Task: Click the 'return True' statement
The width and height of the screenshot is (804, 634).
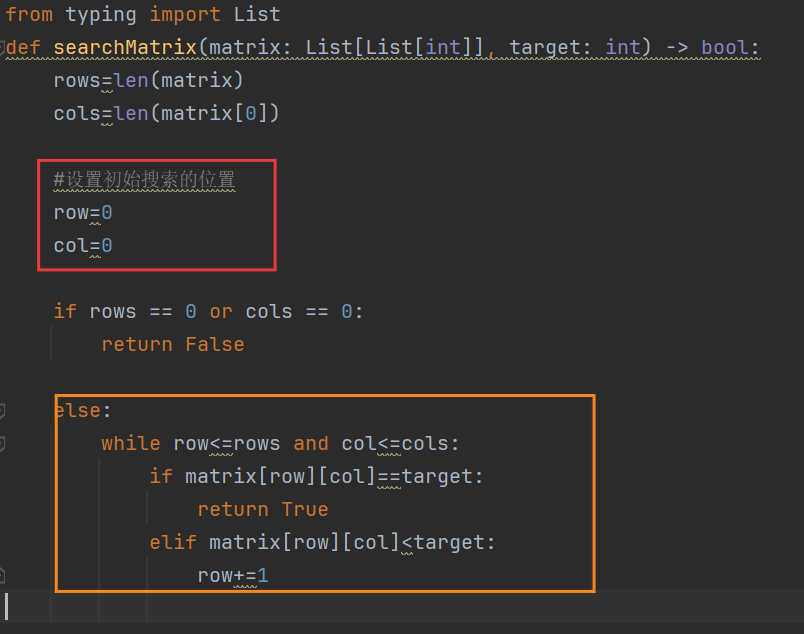Action: 263,509
